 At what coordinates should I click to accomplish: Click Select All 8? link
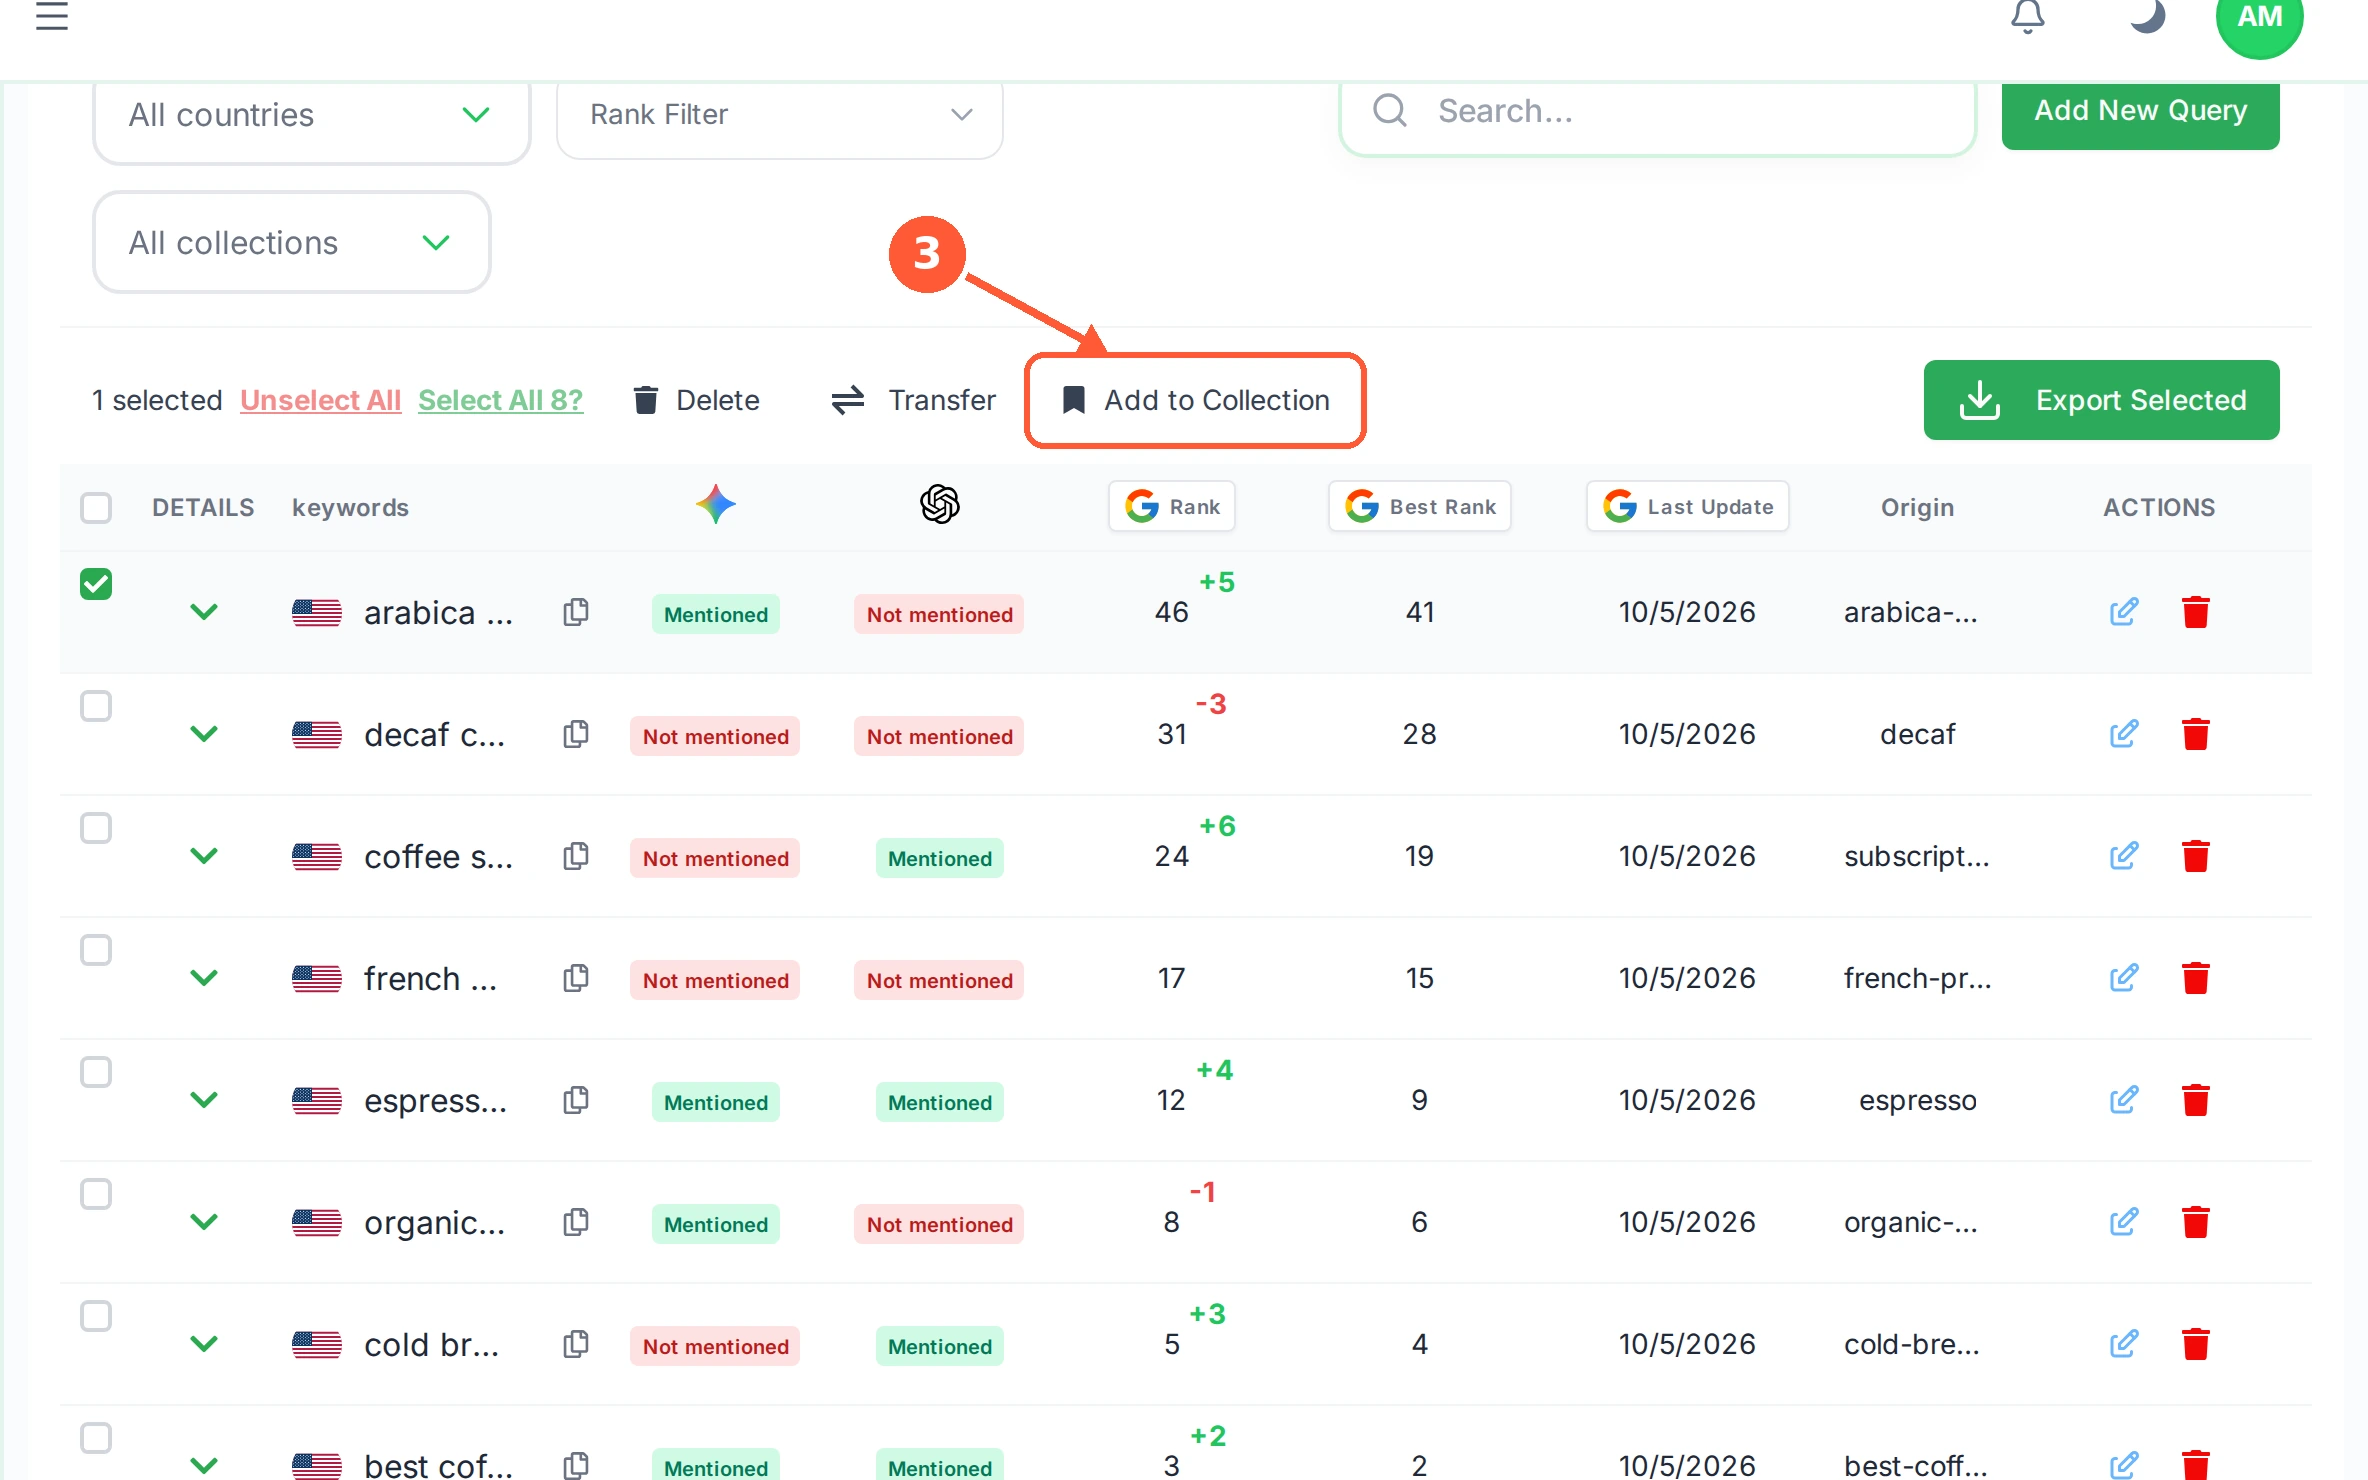[500, 400]
